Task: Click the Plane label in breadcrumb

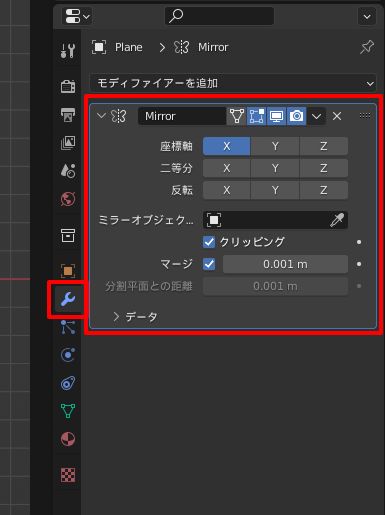Action: pos(129,47)
